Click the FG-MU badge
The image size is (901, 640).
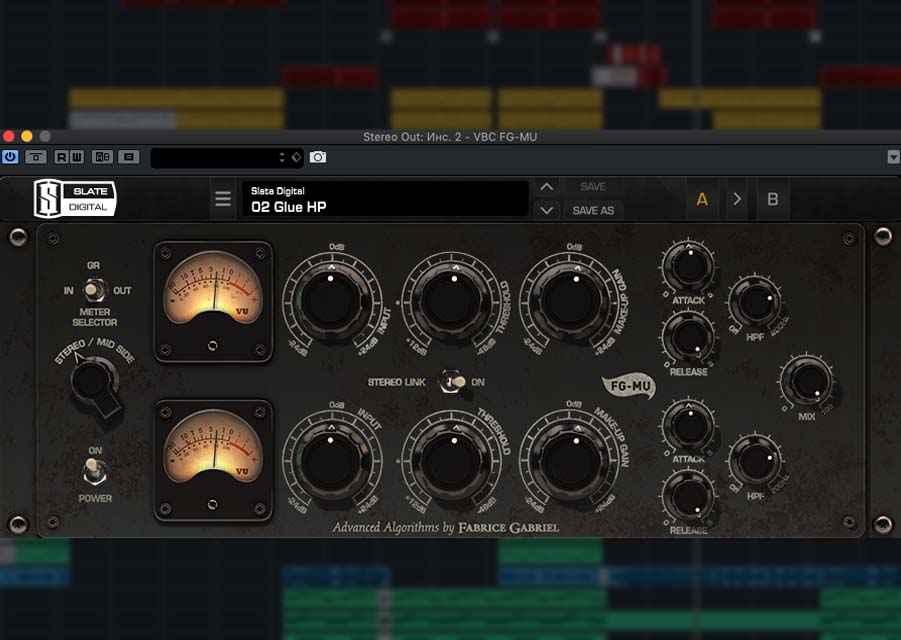629,385
